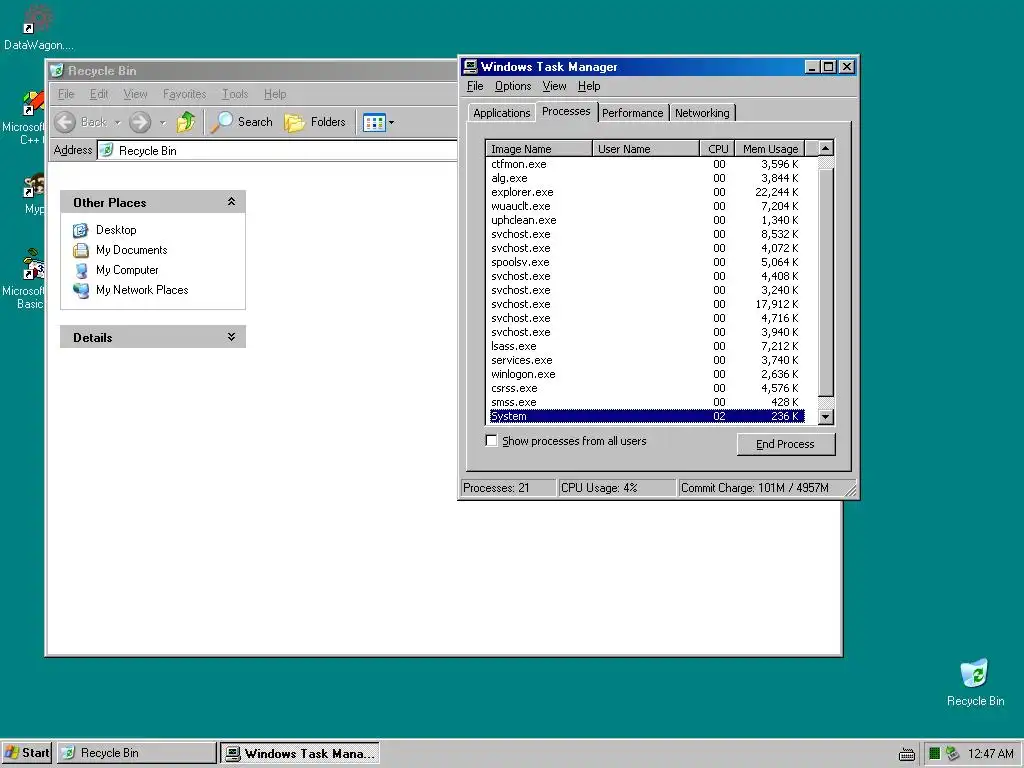Click the 12:47 AM clock in taskbar
Viewport: 1024px width, 768px height.
point(990,754)
